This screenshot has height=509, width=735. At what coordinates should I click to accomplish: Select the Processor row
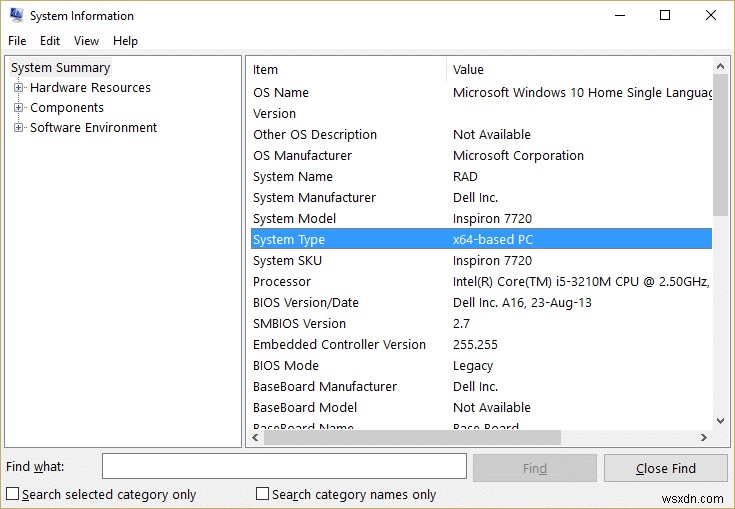tap(282, 282)
